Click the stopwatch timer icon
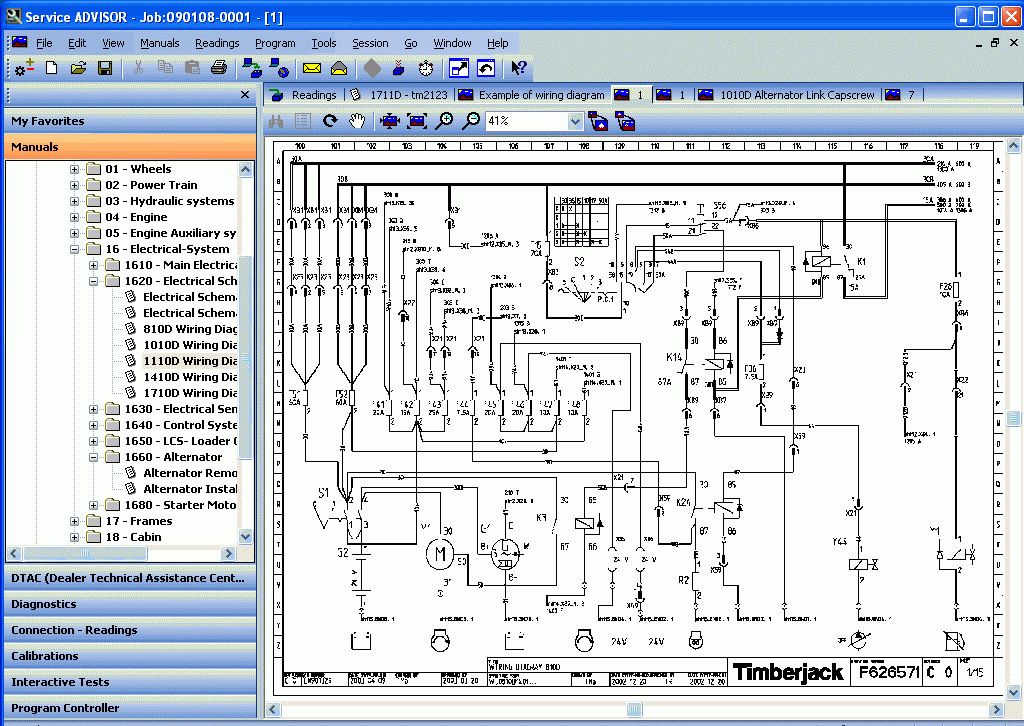The height and width of the screenshot is (726, 1024). [x=426, y=68]
